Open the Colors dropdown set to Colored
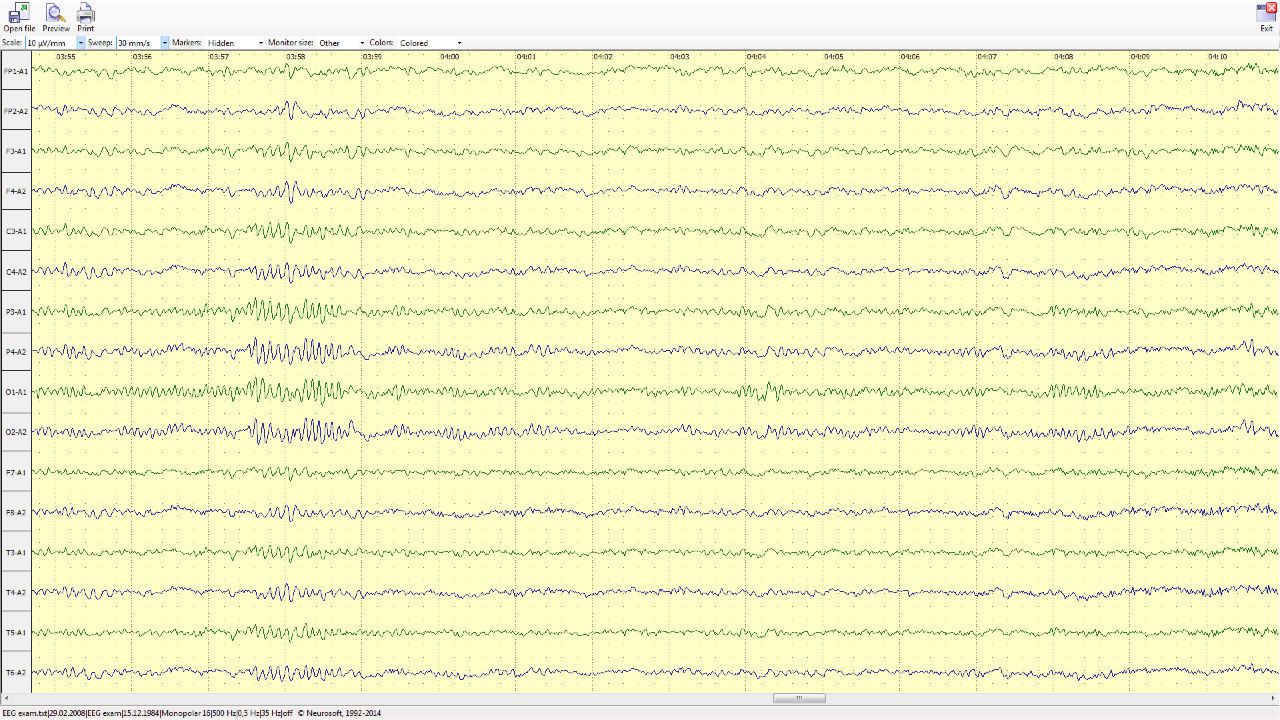 [x=458, y=43]
